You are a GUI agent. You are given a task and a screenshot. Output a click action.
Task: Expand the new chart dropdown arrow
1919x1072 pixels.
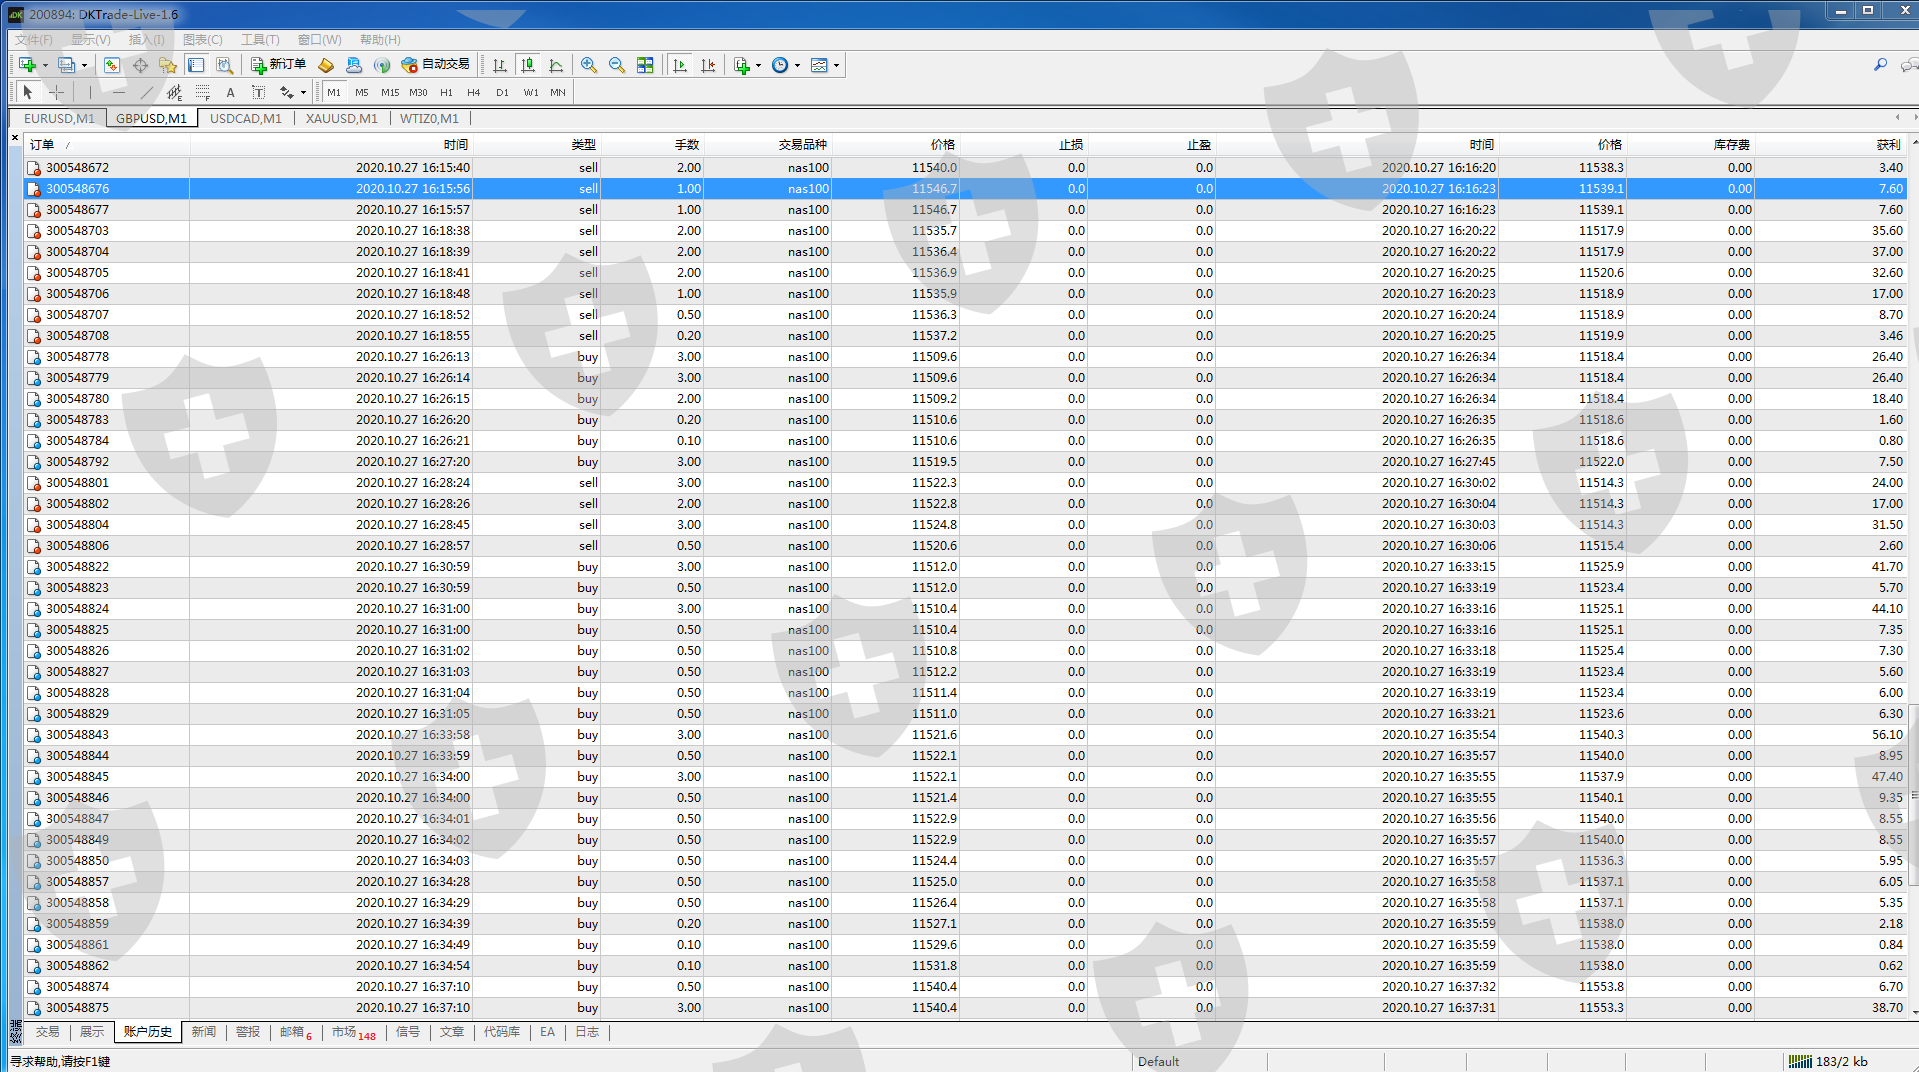45,65
